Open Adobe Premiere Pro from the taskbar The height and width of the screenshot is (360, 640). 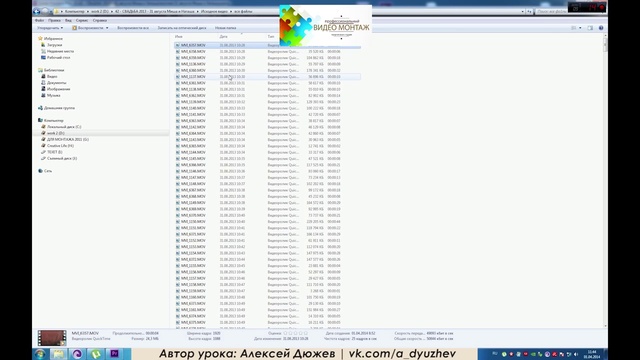114,354
